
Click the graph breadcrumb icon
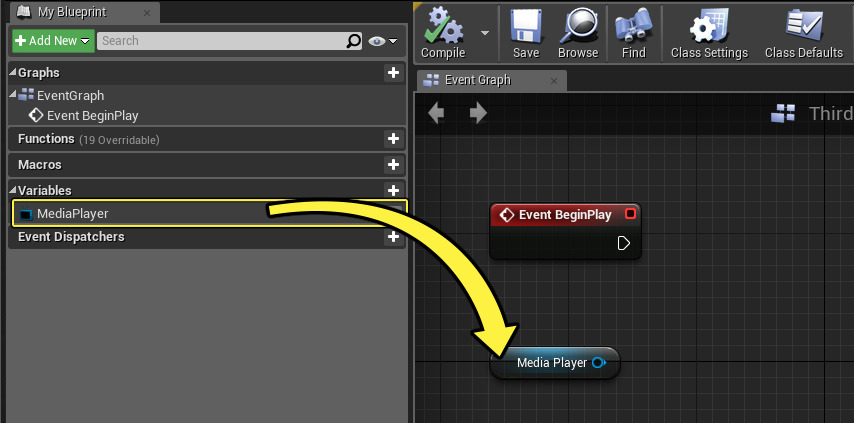[783, 113]
